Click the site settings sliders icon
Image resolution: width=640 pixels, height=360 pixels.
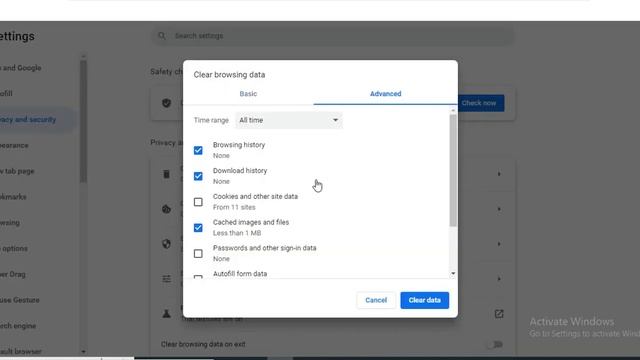167,279
